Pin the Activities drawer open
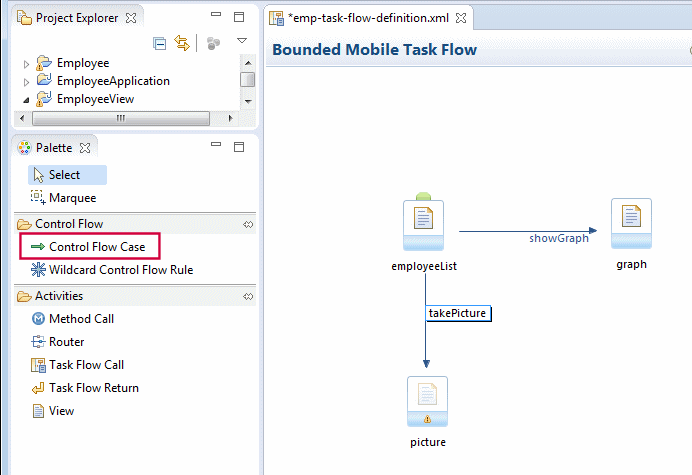 (248, 296)
